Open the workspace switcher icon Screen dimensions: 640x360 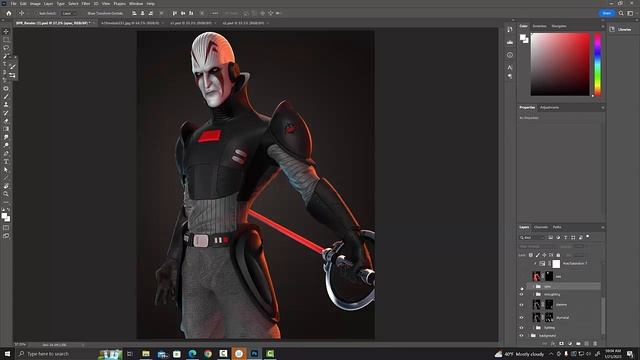630,13
